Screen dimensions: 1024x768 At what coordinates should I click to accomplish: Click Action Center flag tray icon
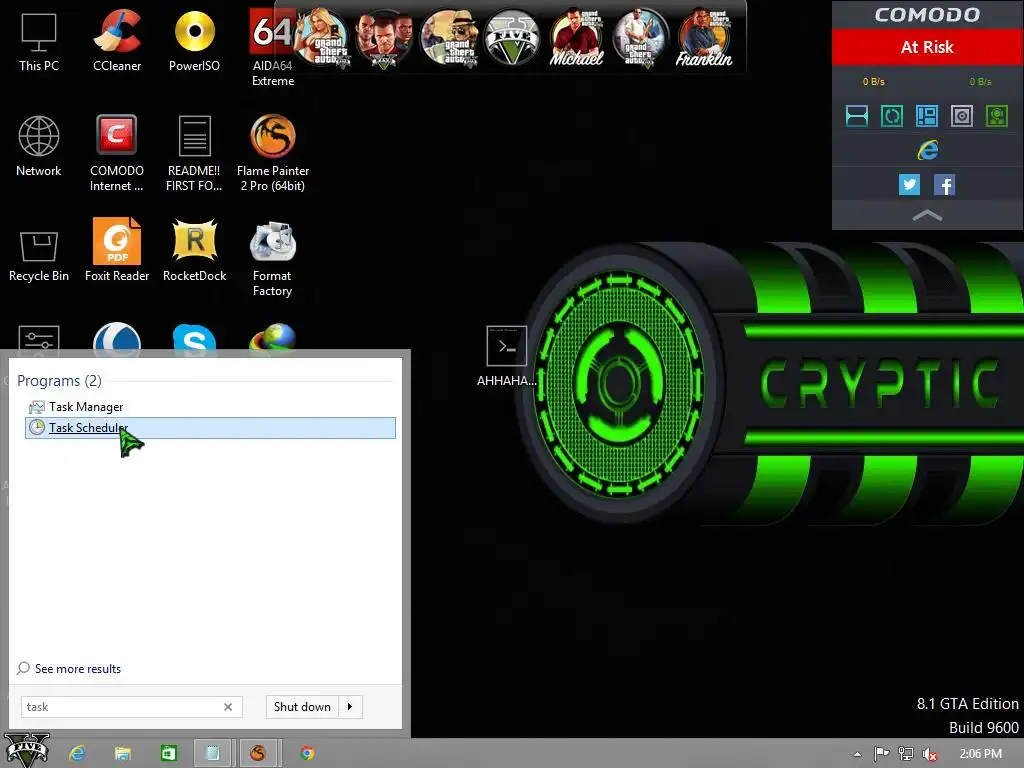click(x=882, y=754)
